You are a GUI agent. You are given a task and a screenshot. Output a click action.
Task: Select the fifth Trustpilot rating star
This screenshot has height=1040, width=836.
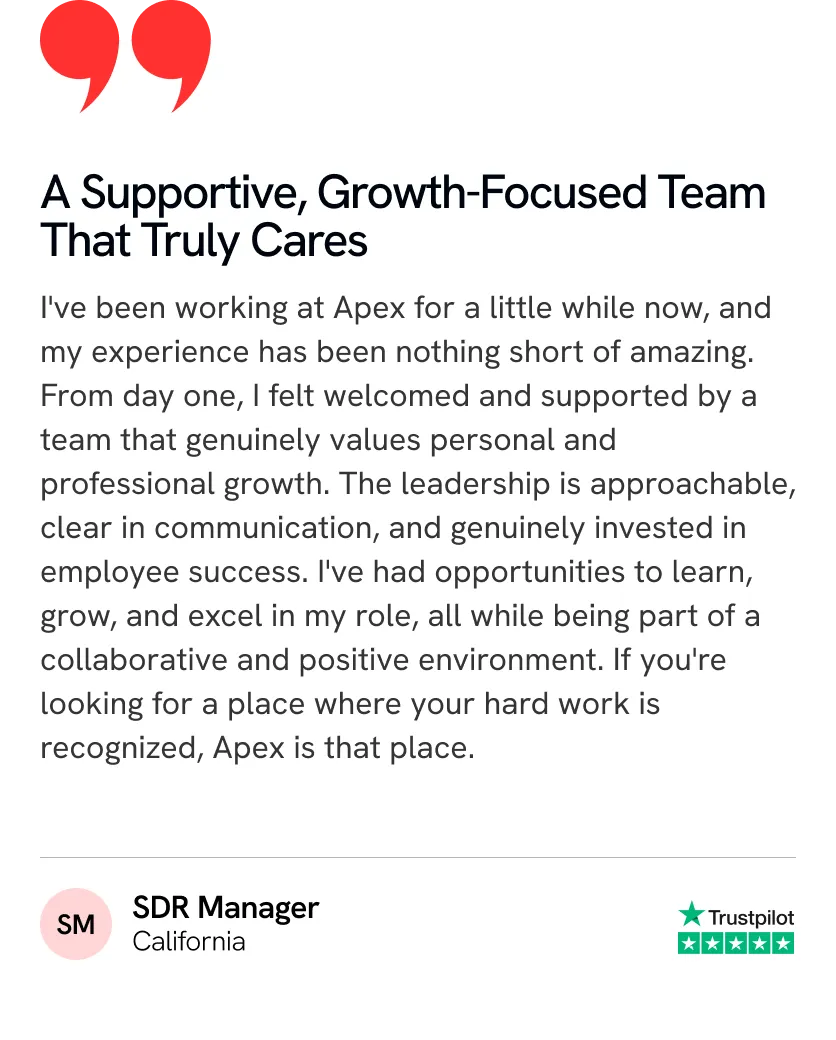[x=782, y=943]
